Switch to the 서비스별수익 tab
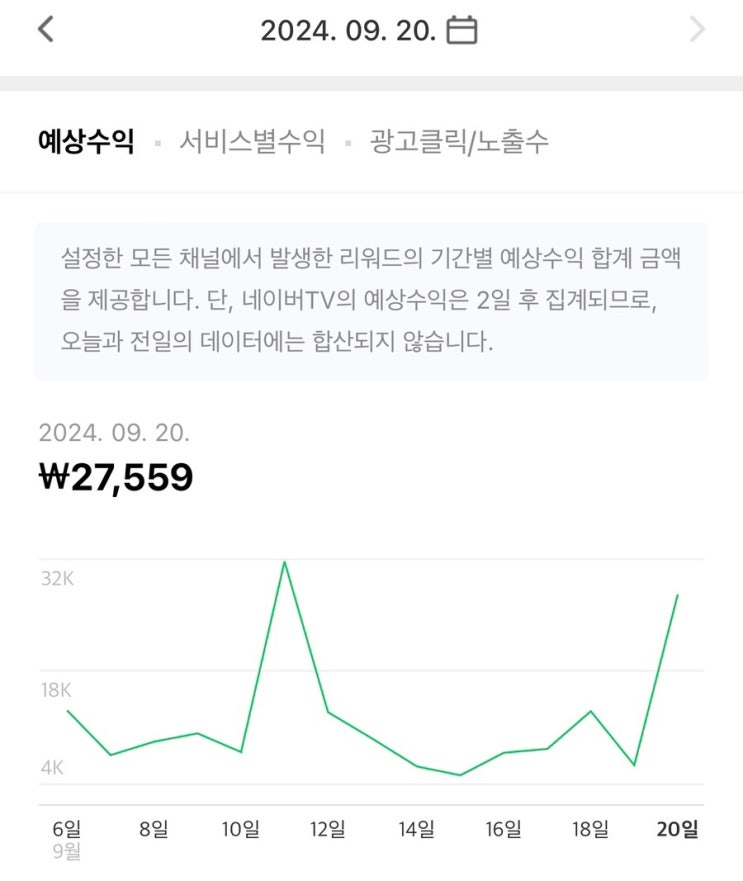The height and width of the screenshot is (881, 743). click(x=252, y=142)
